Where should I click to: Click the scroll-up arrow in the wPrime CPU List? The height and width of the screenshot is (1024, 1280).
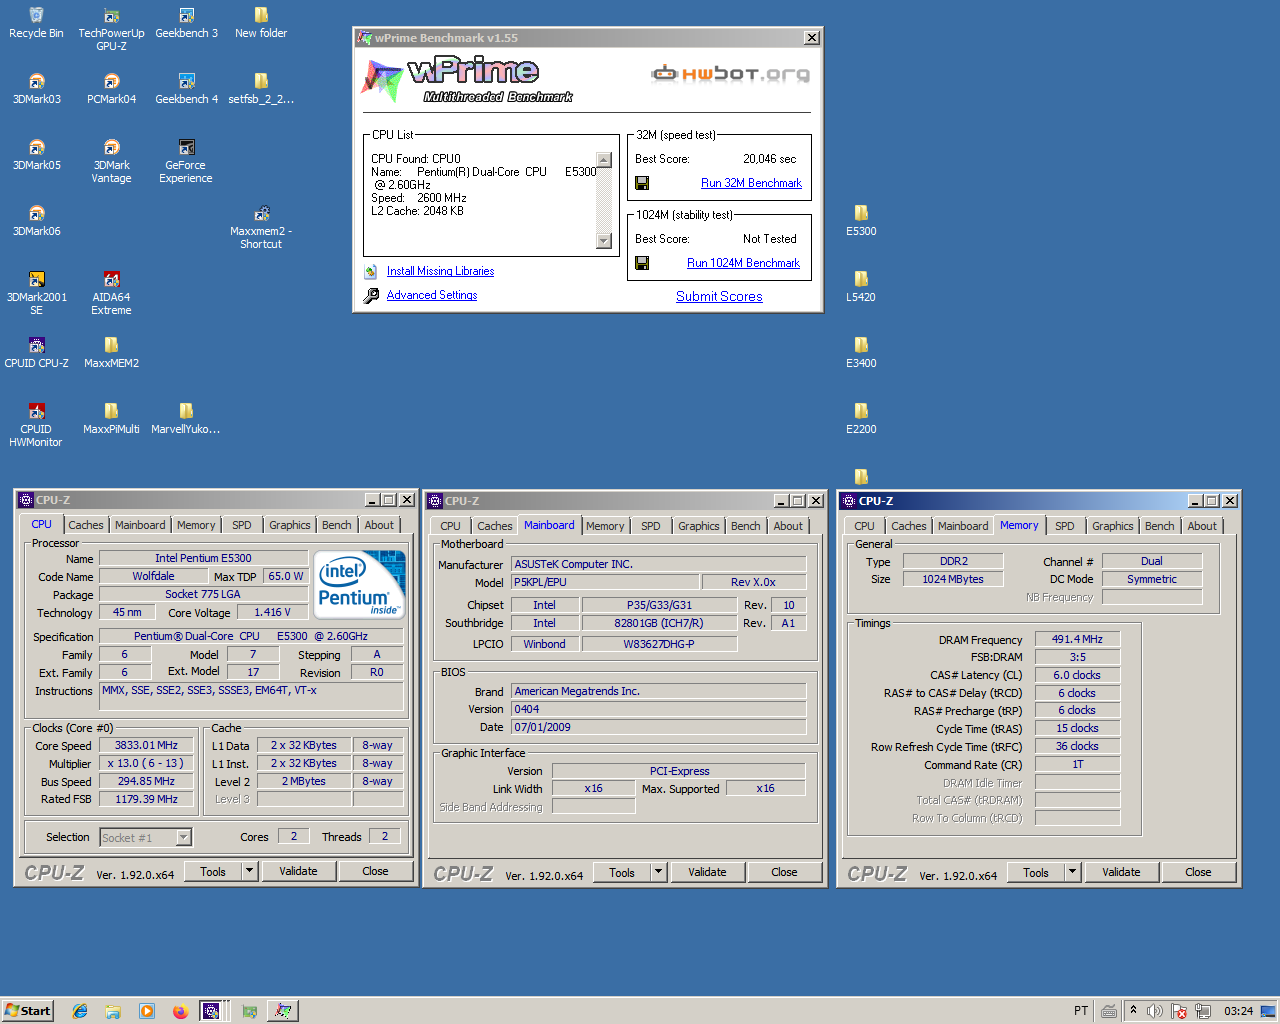coord(603,160)
